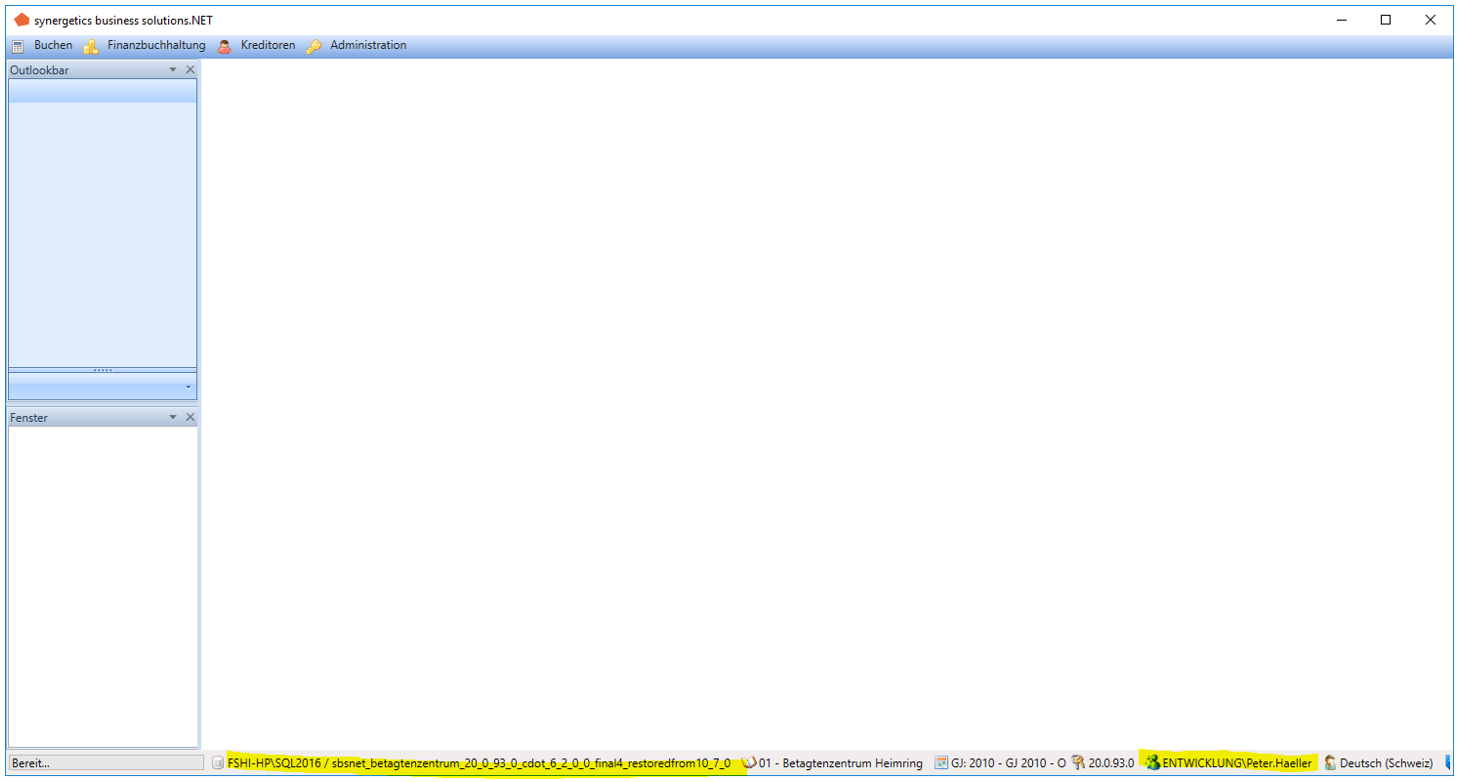
Task: Maximize the synergetics application window
Action: pyautogui.click(x=1386, y=20)
